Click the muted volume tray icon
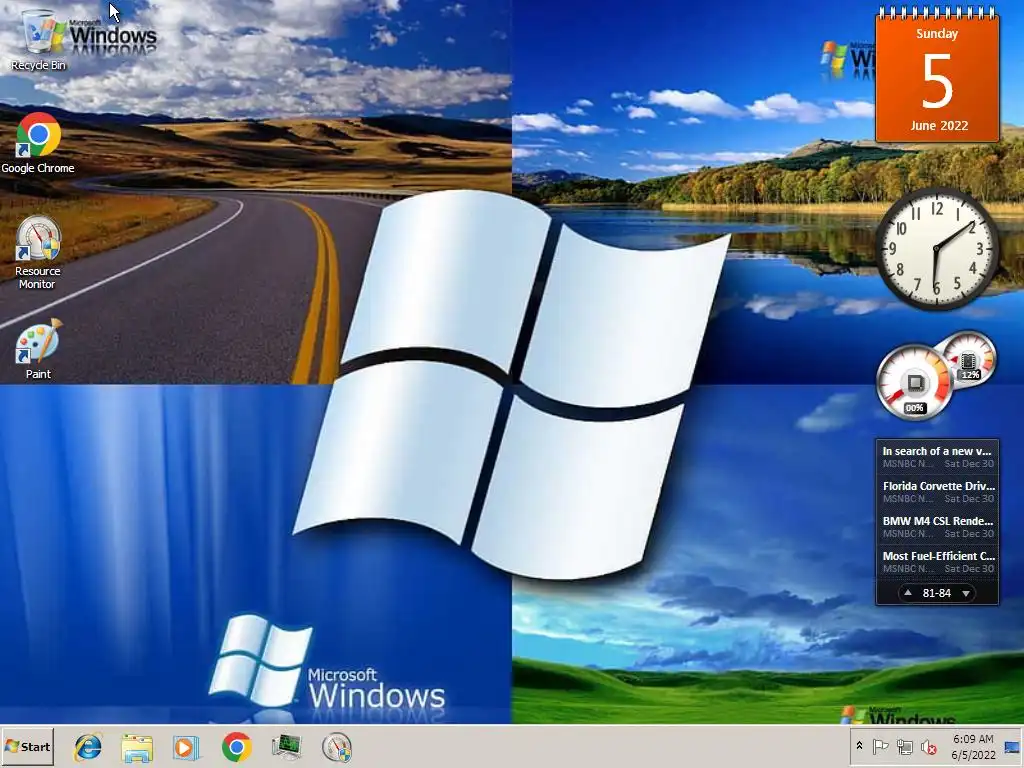Image resolution: width=1024 pixels, height=768 pixels. tap(929, 746)
